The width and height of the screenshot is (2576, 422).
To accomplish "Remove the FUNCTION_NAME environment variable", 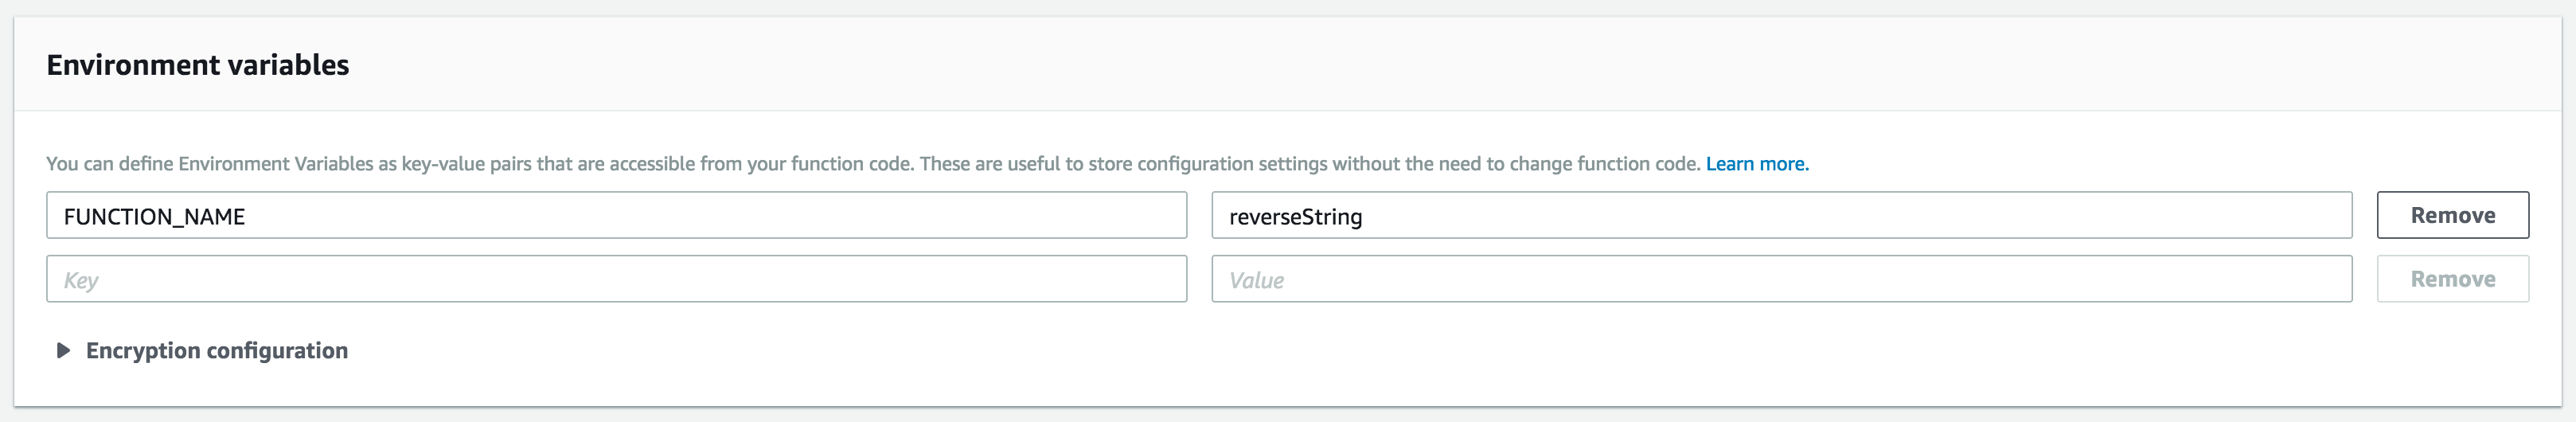I will 2452,215.
